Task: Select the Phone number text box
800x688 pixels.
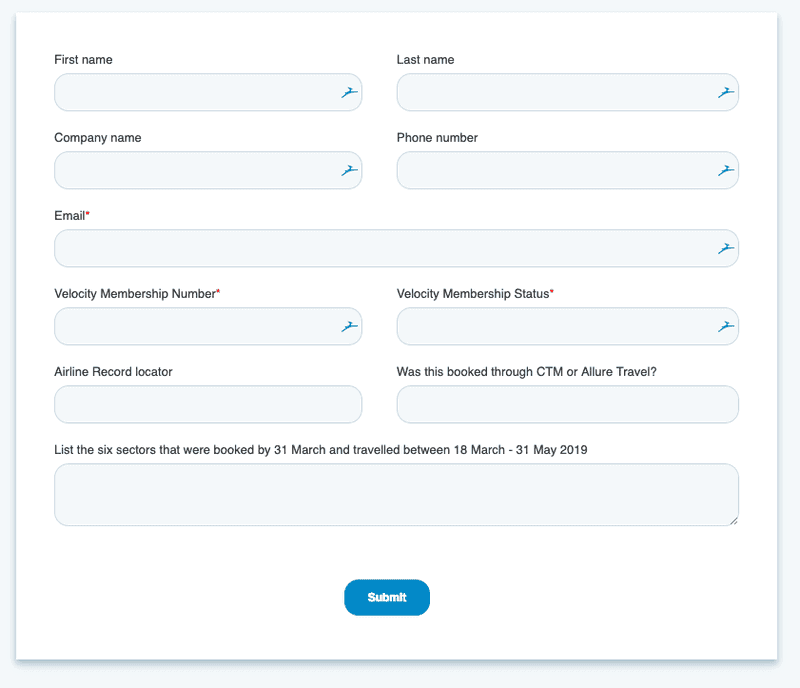Action: [567, 170]
